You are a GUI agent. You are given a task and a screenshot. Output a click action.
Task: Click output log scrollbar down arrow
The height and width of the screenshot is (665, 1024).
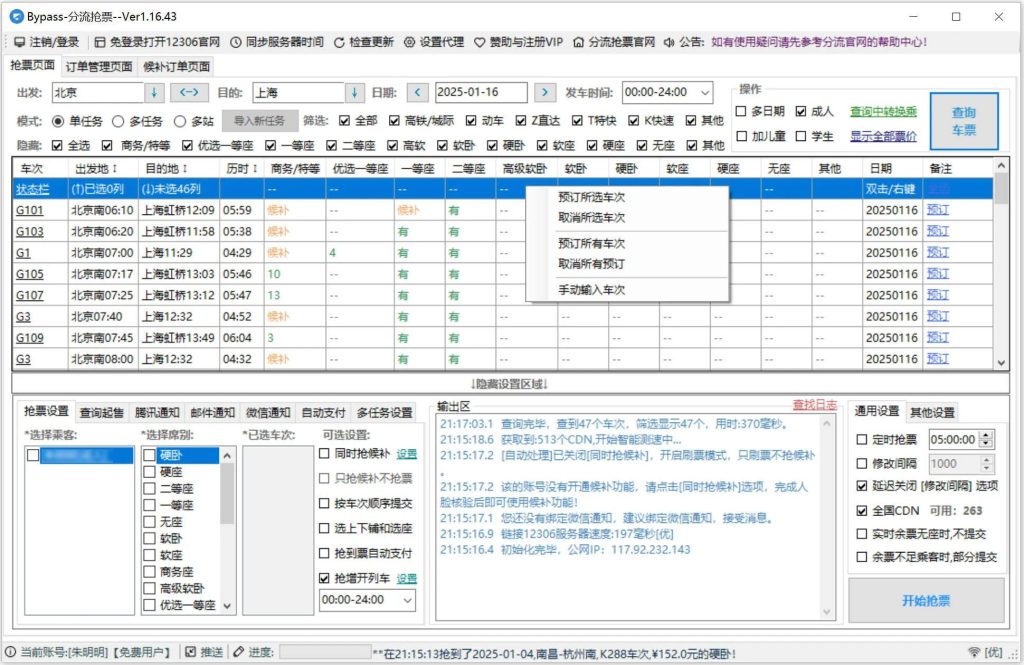pos(827,611)
